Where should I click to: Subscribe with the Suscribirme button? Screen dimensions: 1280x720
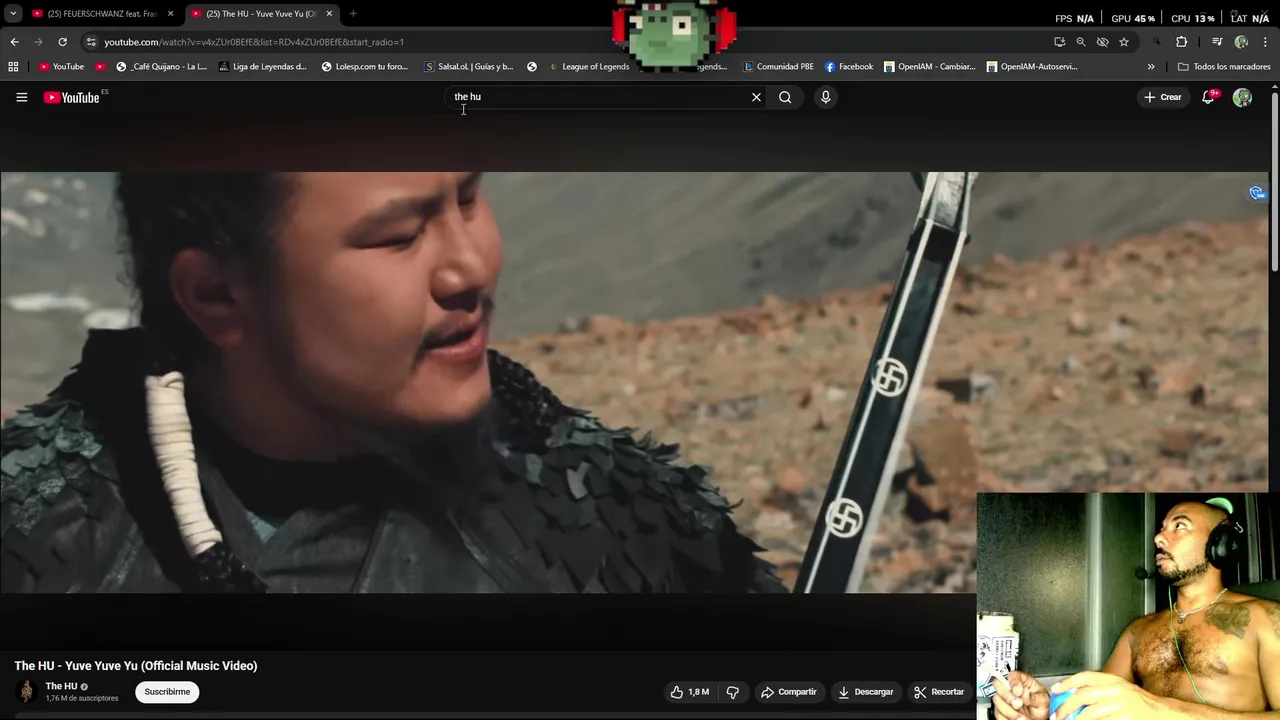pyautogui.click(x=167, y=692)
